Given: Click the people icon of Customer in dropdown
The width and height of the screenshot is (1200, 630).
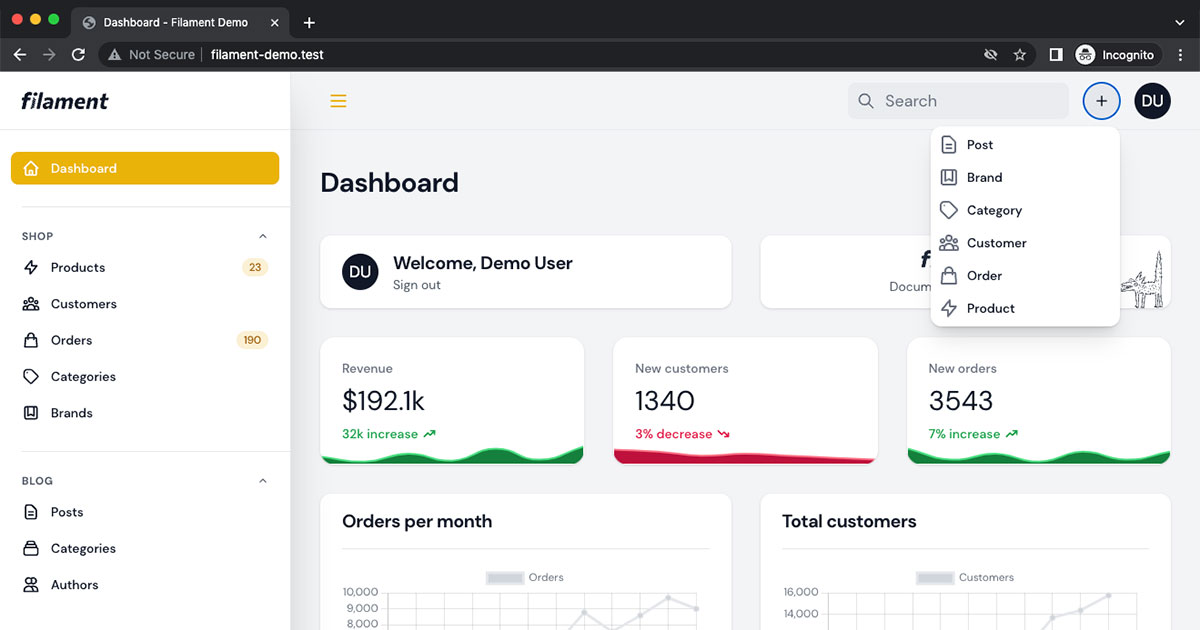Looking at the screenshot, I should [949, 243].
